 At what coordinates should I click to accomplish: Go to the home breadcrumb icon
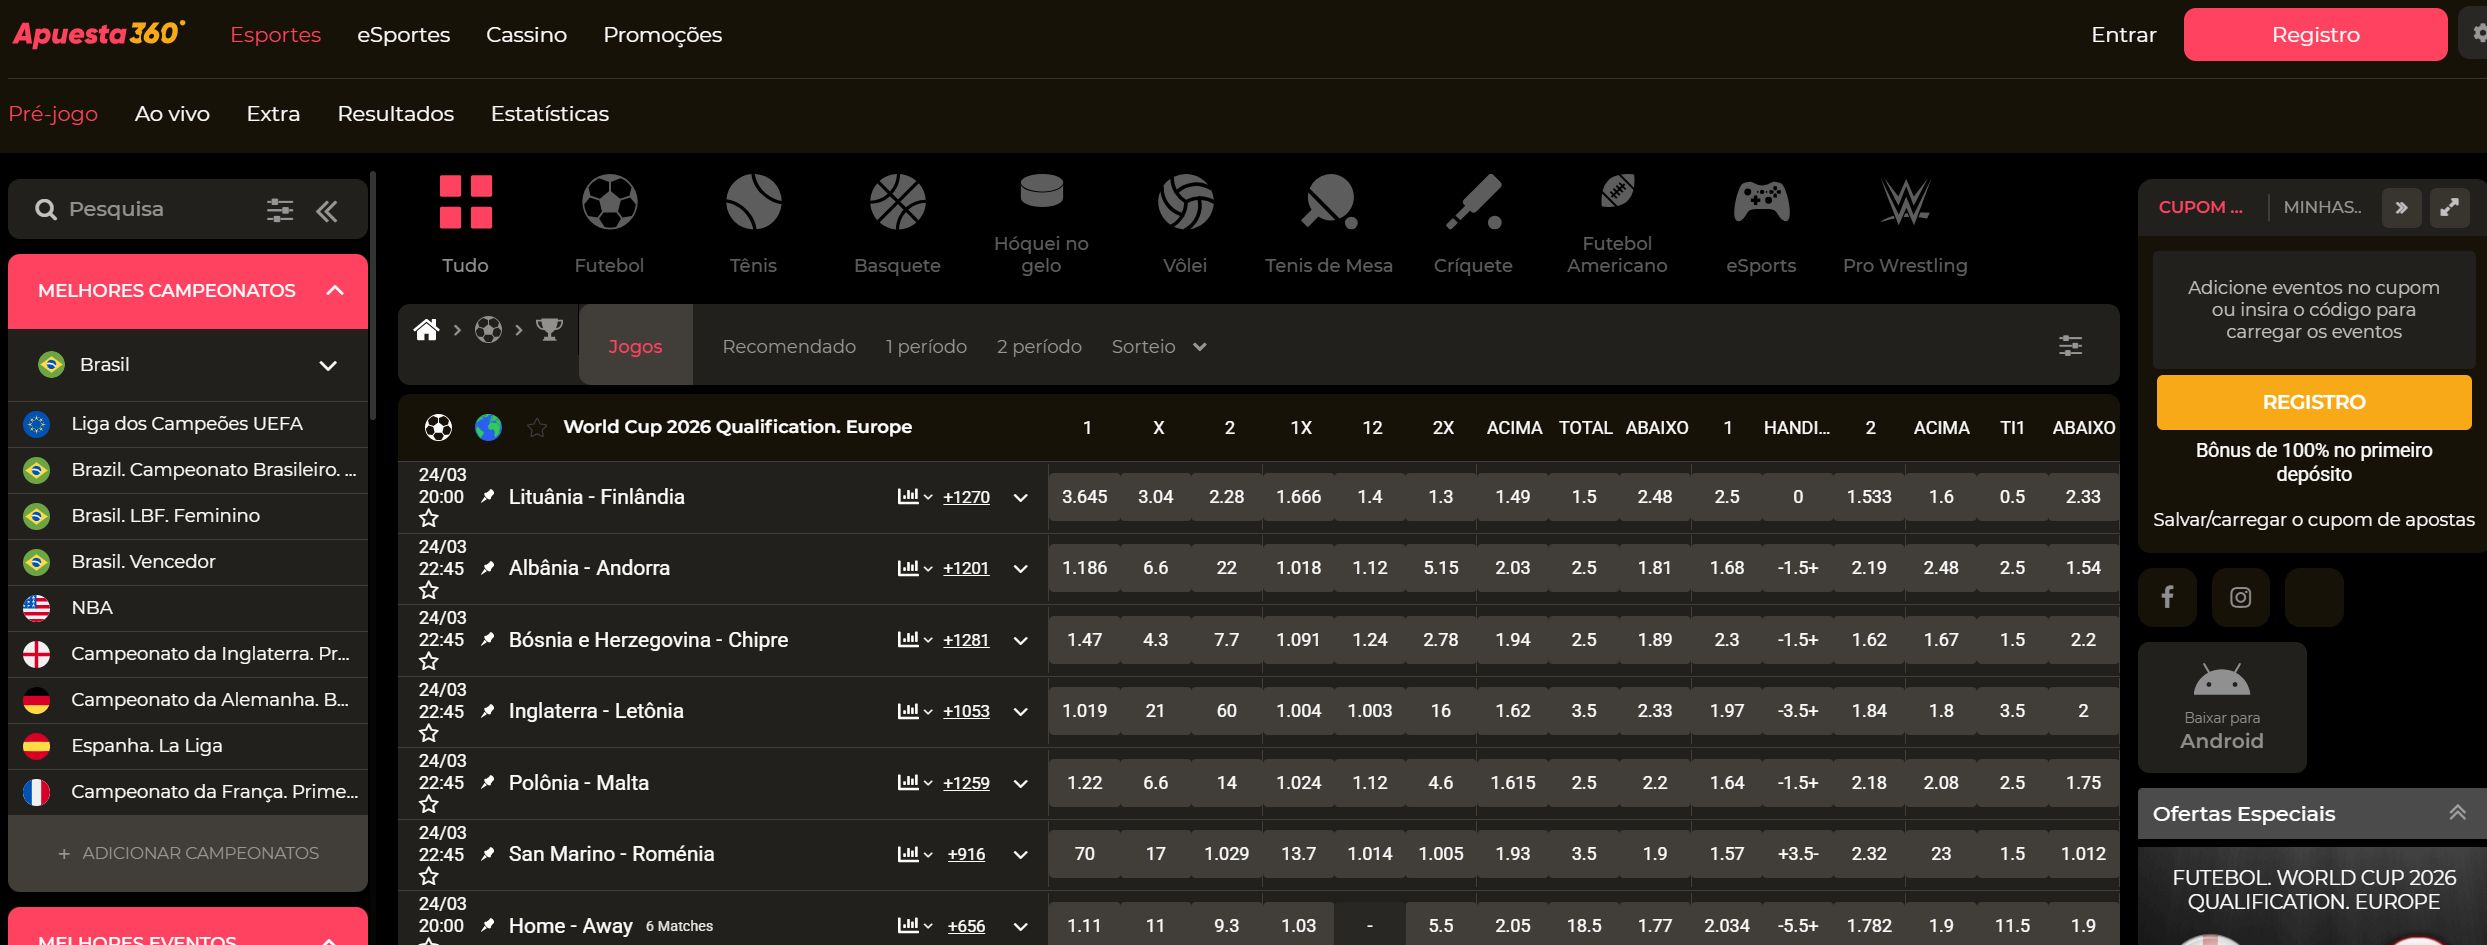[427, 330]
